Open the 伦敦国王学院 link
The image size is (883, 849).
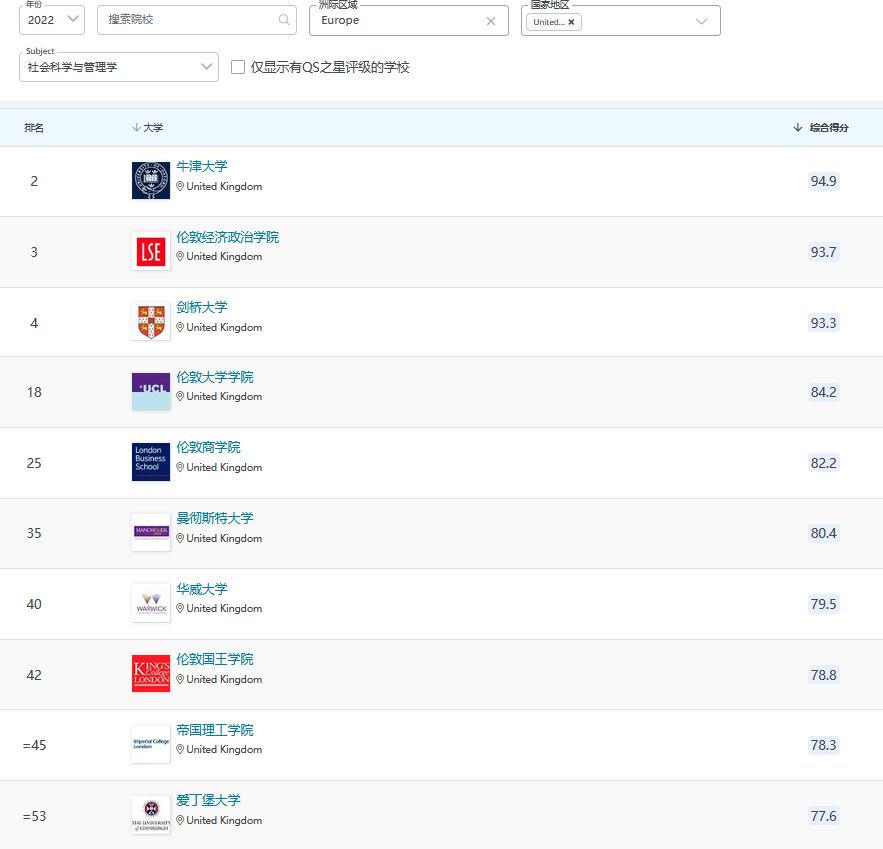pos(215,659)
